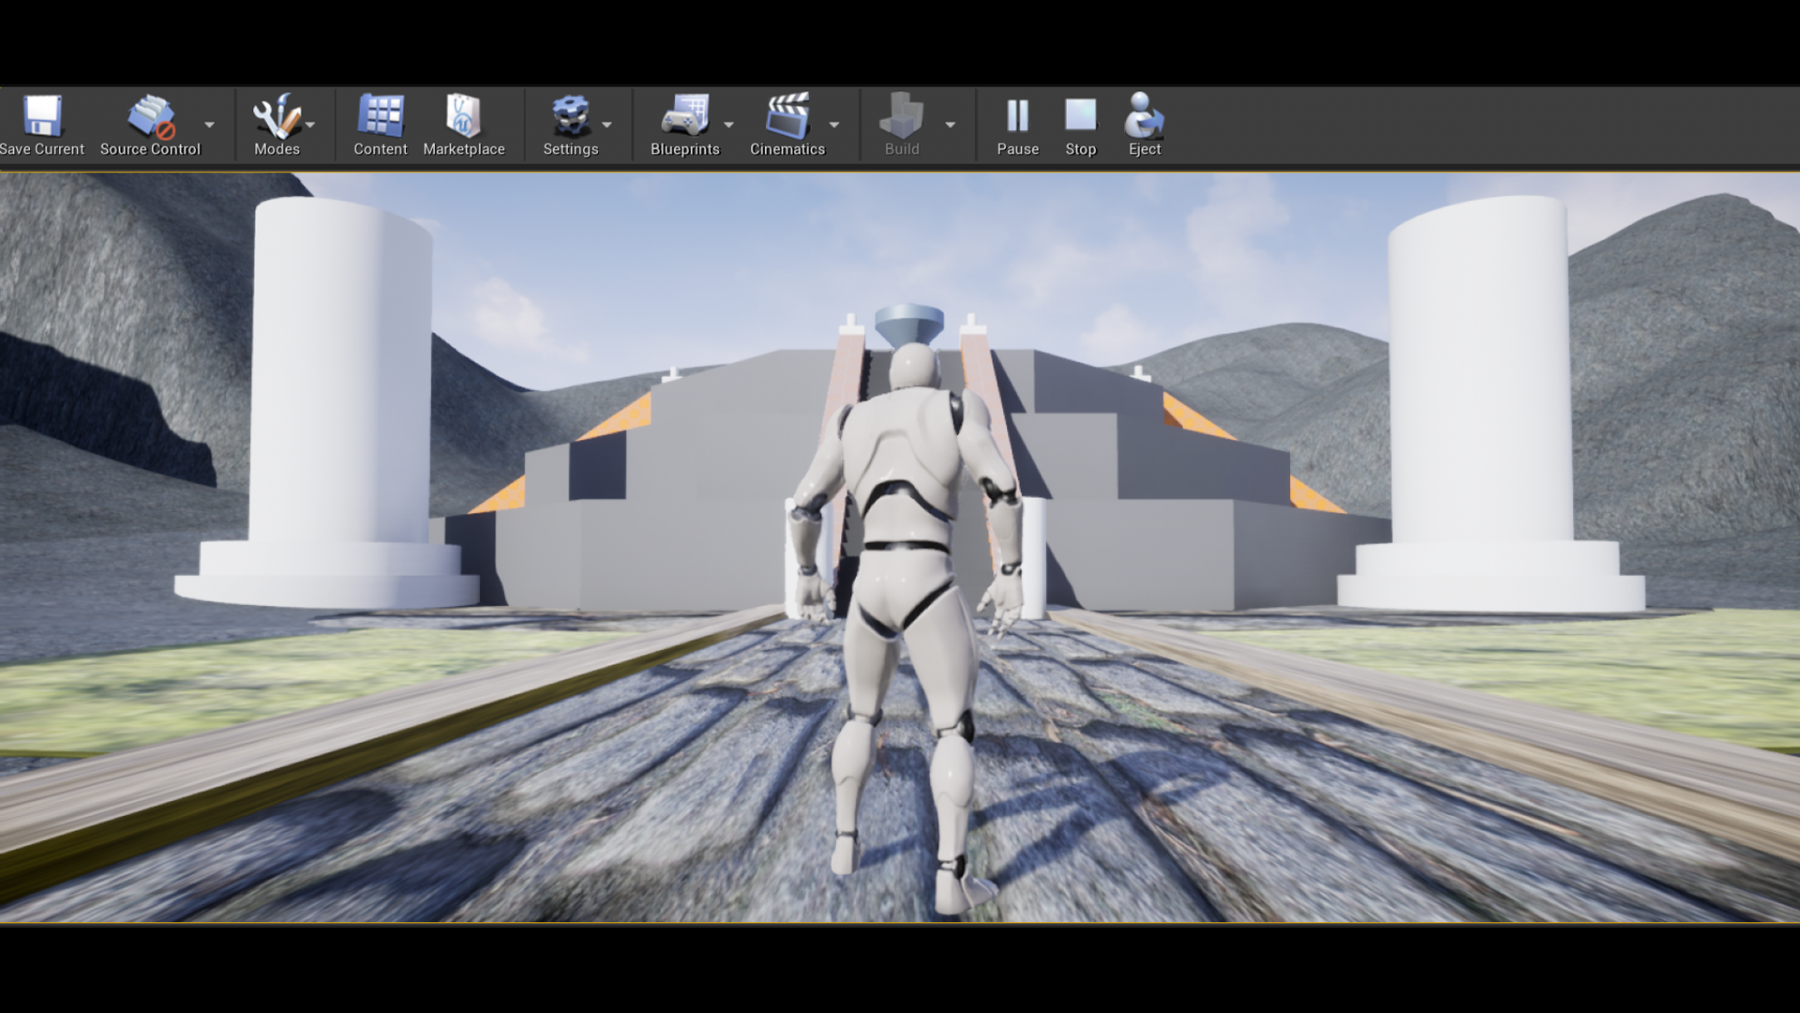Expand the Build options dropdown arrow
This screenshot has width=1800, height=1013.
pyautogui.click(x=950, y=125)
